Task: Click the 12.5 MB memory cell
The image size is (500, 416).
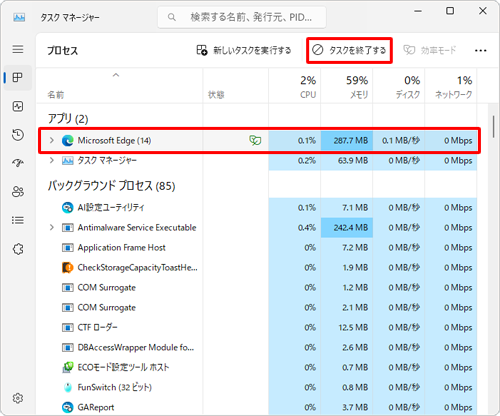Action: coord(347,328)
